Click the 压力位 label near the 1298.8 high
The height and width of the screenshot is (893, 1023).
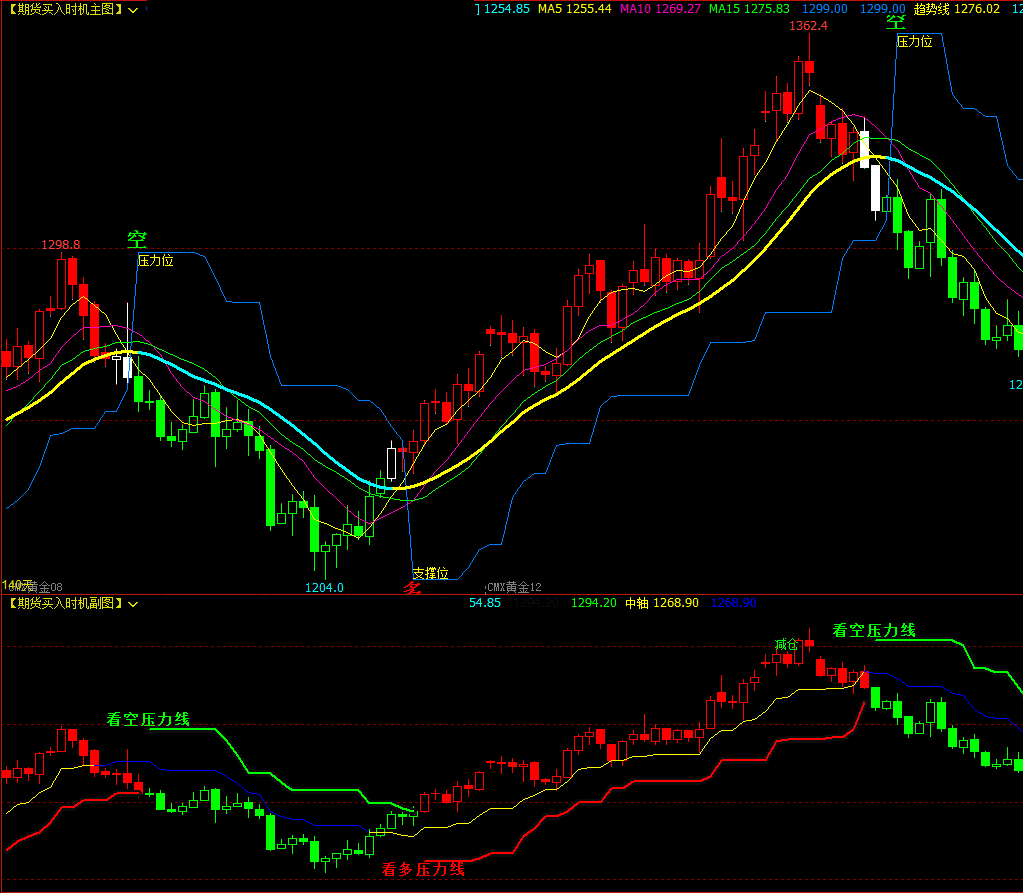[156, 261]
